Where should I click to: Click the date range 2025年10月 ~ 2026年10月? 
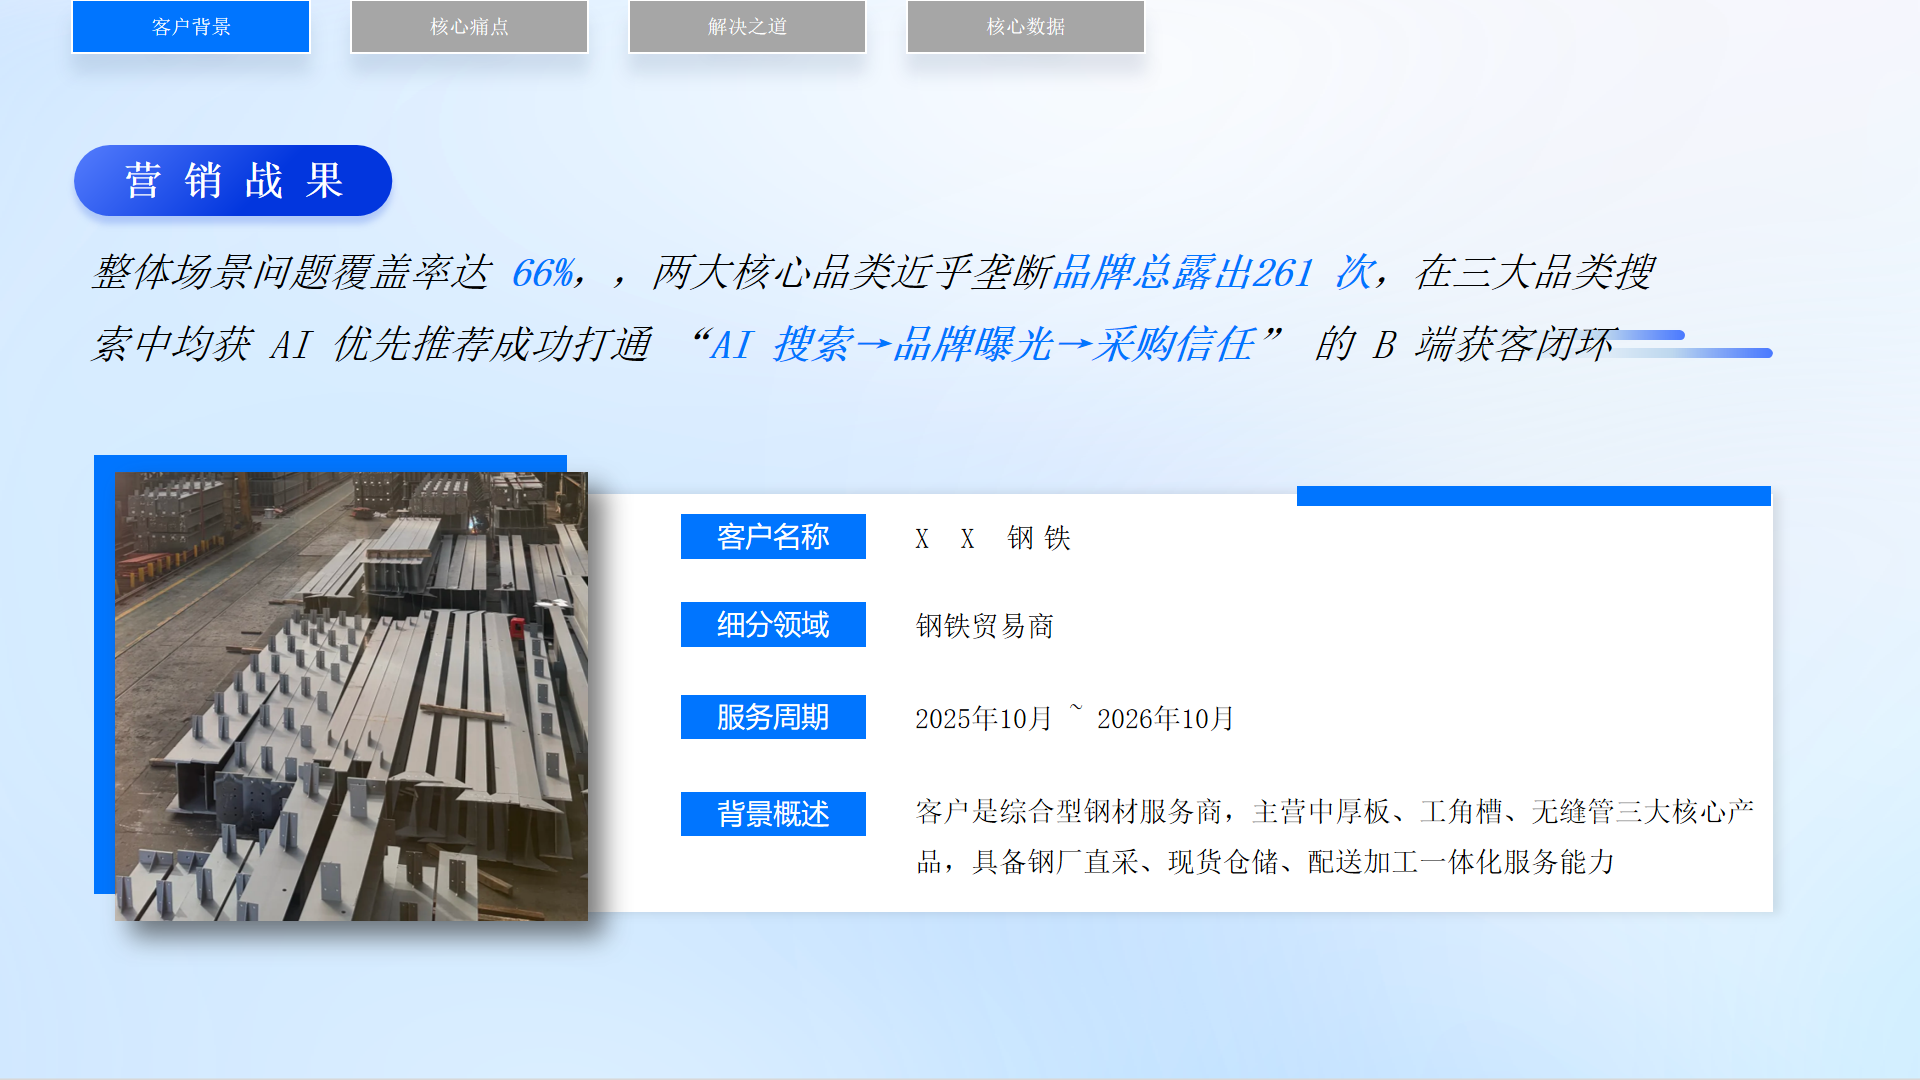pyautogui.click(x=1075, y=718)
